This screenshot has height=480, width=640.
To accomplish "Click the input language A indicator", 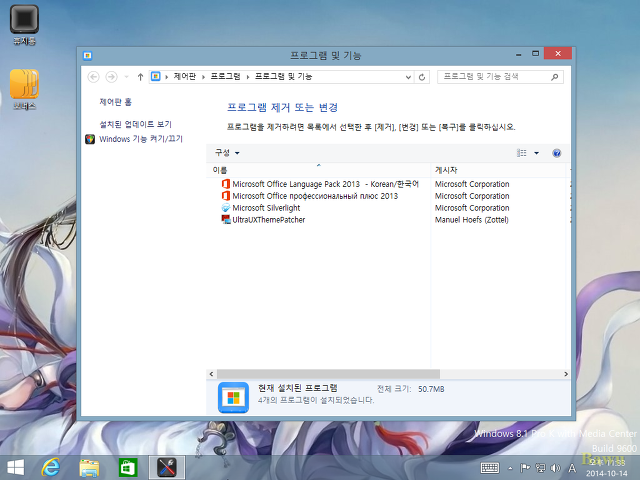I will pyautogui.click(x=572, y=468).
